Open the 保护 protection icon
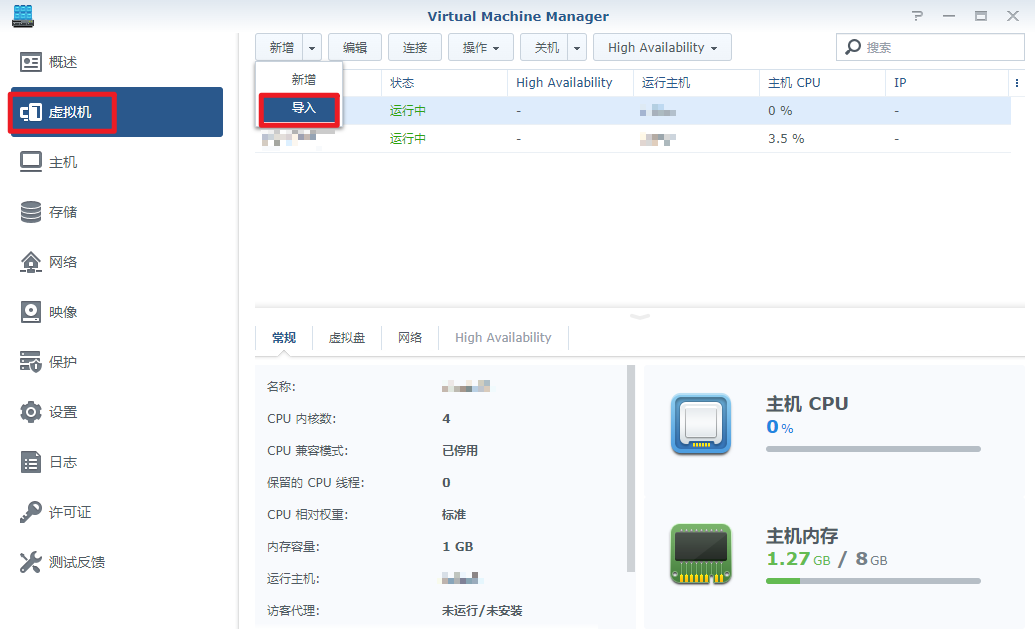 coord(31,362)
